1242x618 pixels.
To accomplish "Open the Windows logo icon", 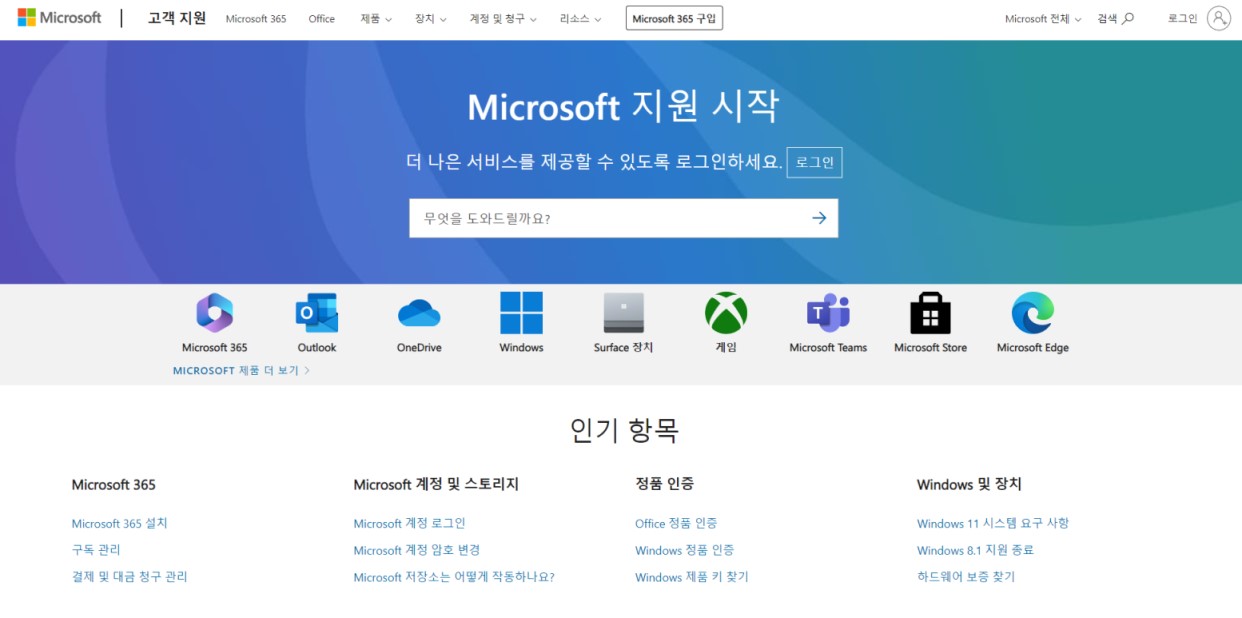I will tap(521, 313).
